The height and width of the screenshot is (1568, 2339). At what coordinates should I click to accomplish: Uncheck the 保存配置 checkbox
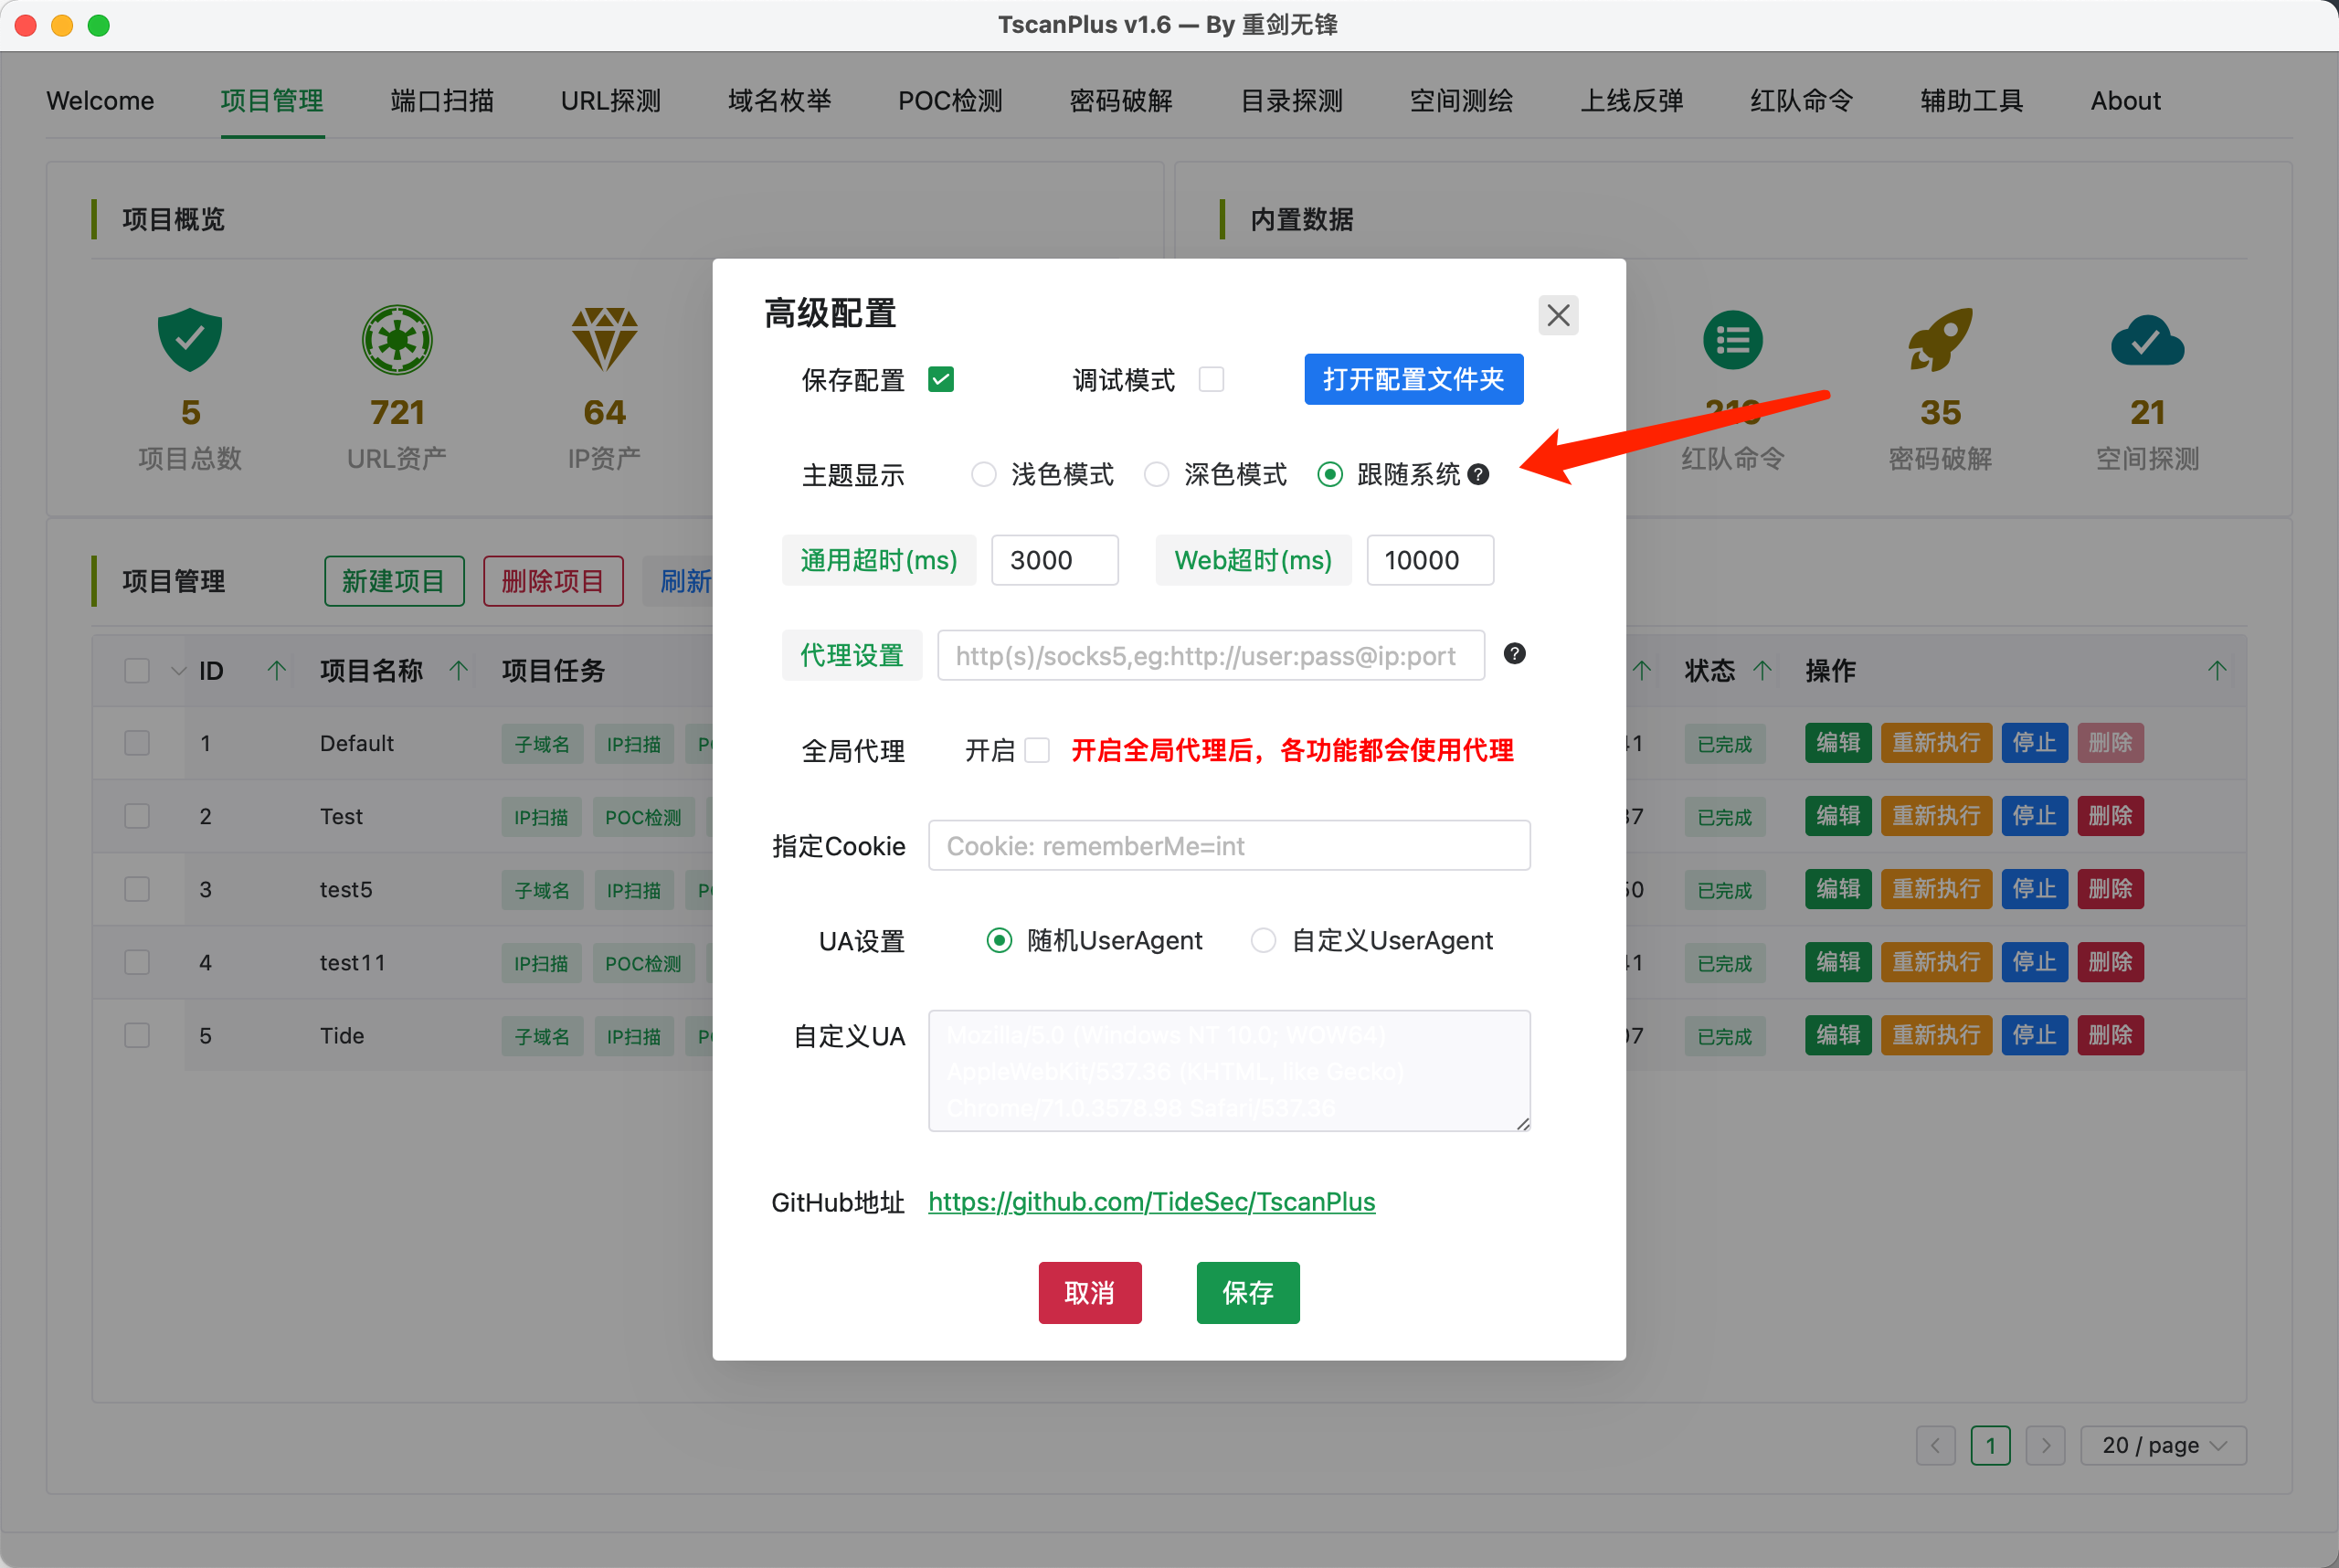click(940, 380)
